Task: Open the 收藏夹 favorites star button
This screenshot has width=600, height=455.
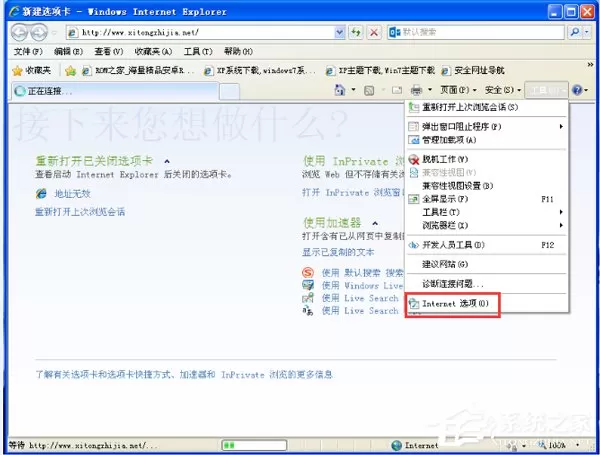Action: [x=32, y=71]
